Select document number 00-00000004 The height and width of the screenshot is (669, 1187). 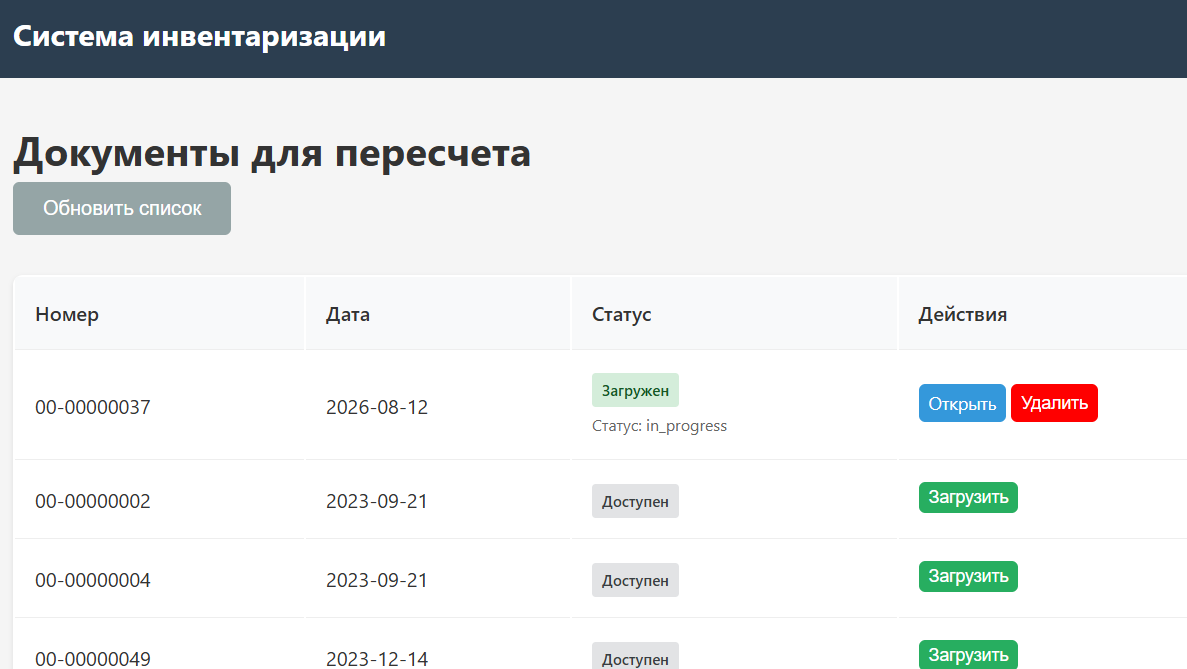point(93,580)
